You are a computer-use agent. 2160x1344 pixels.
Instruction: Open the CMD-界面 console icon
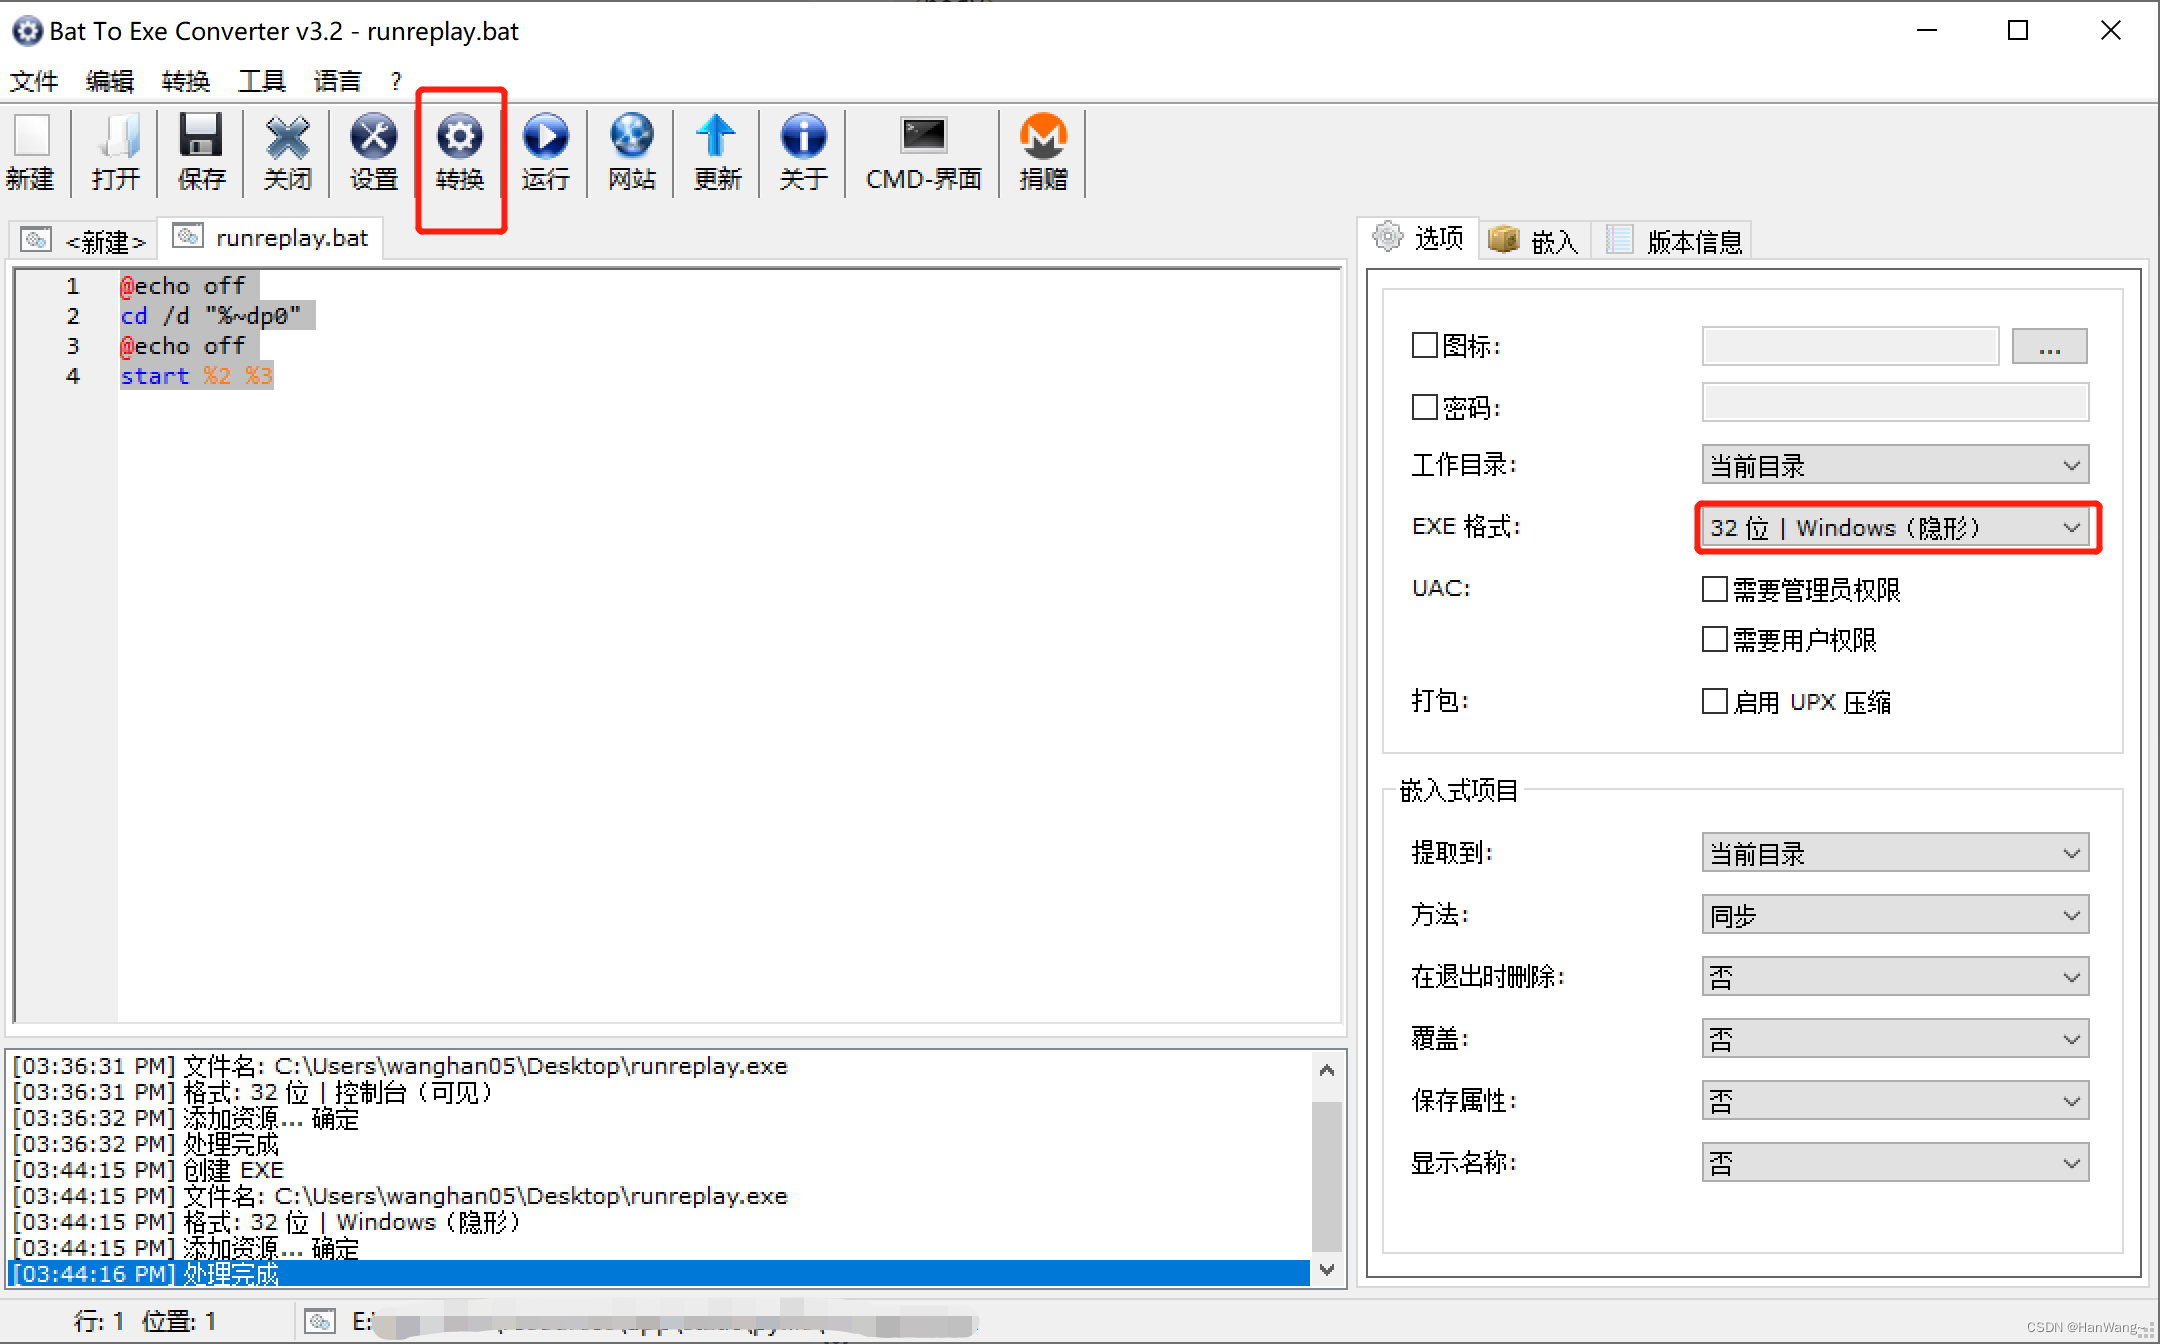coord(923,135)
